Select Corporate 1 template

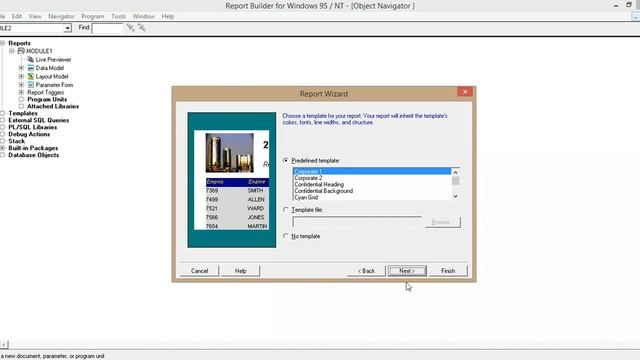[372, 171]
